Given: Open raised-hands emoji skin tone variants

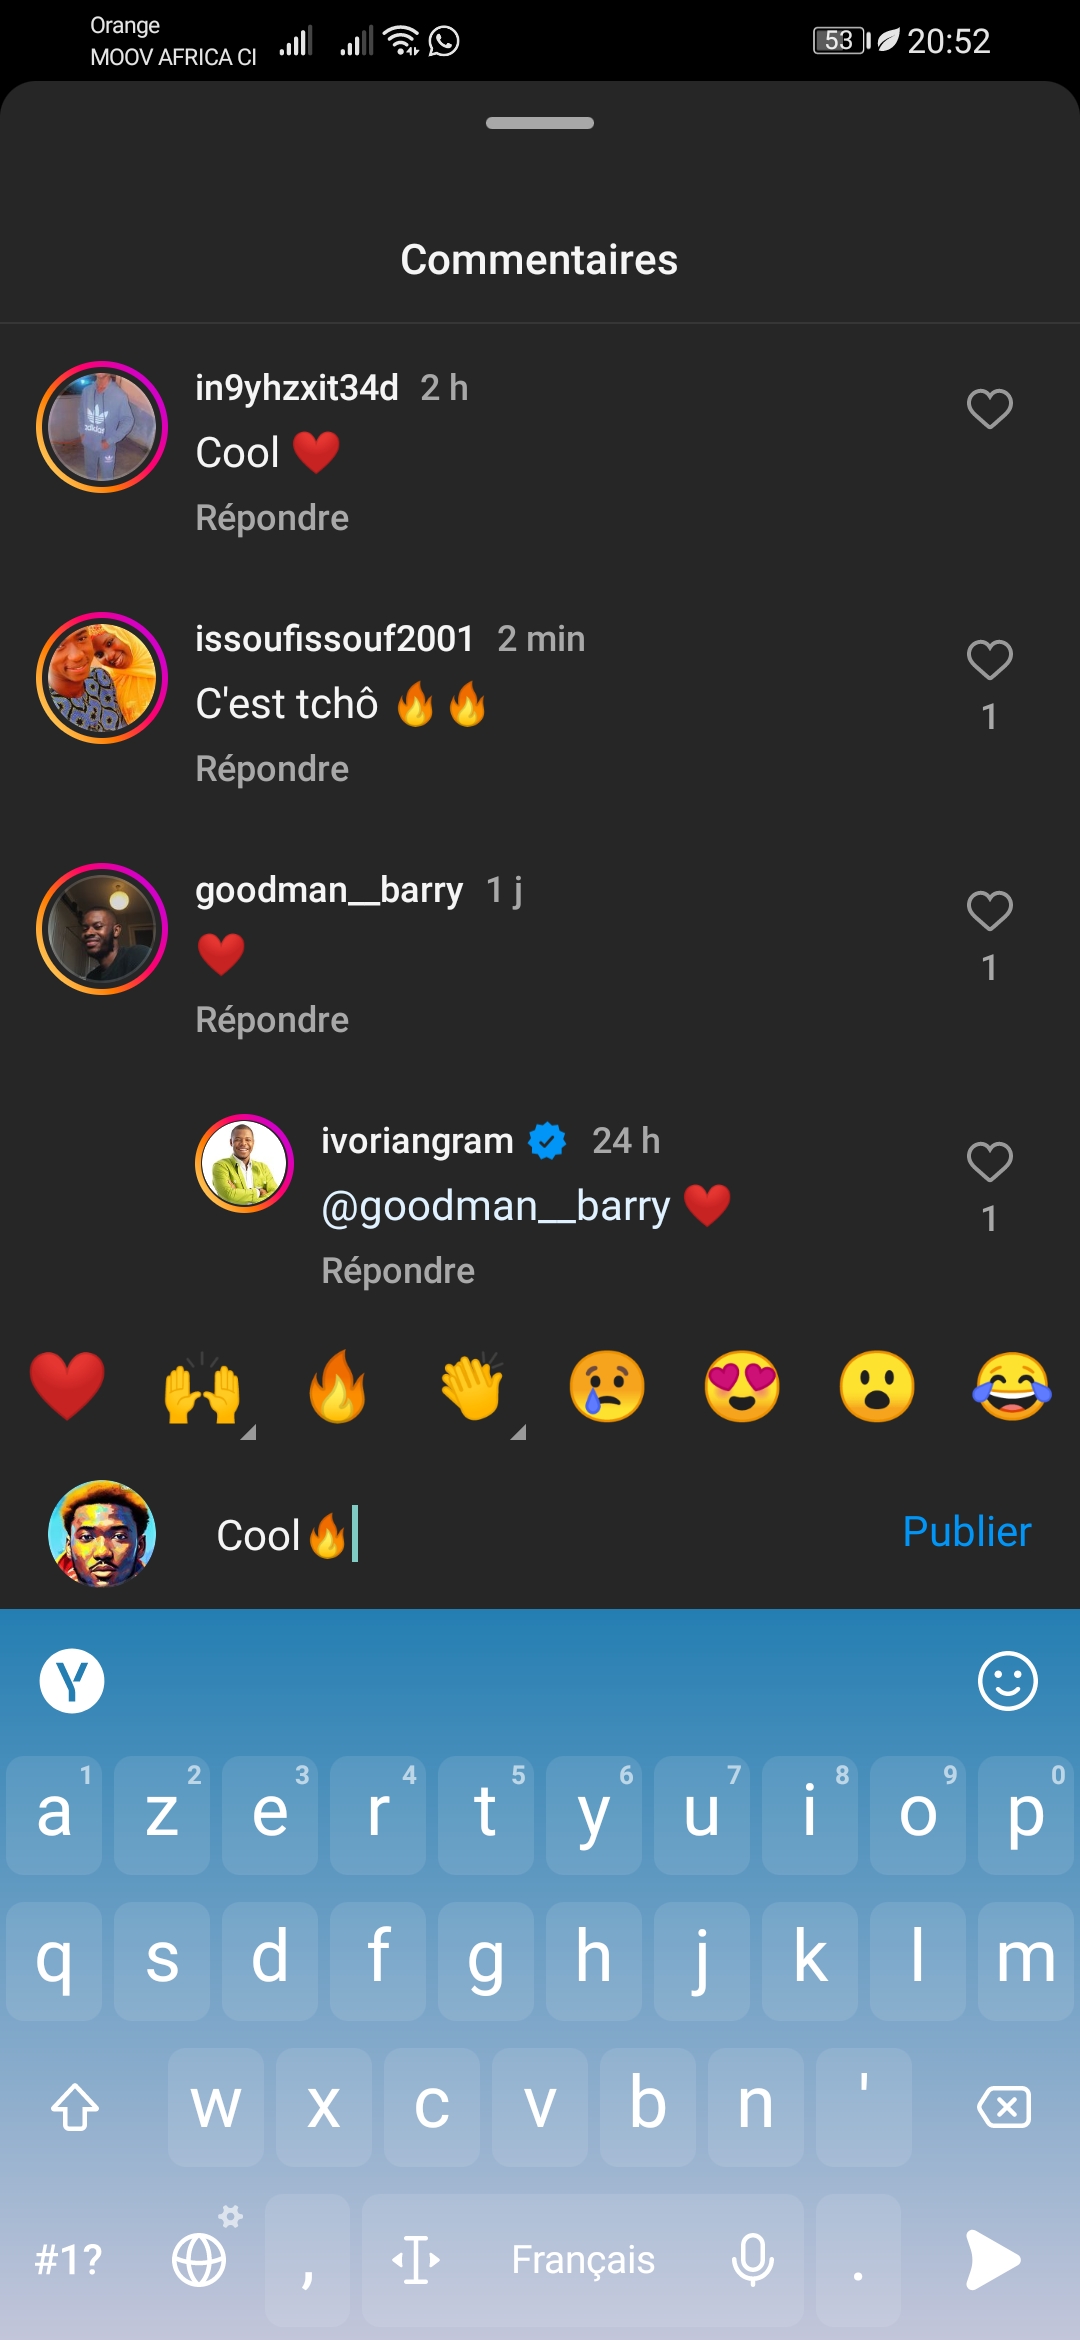Looking at the screenshot, I should coord(247,1431).
